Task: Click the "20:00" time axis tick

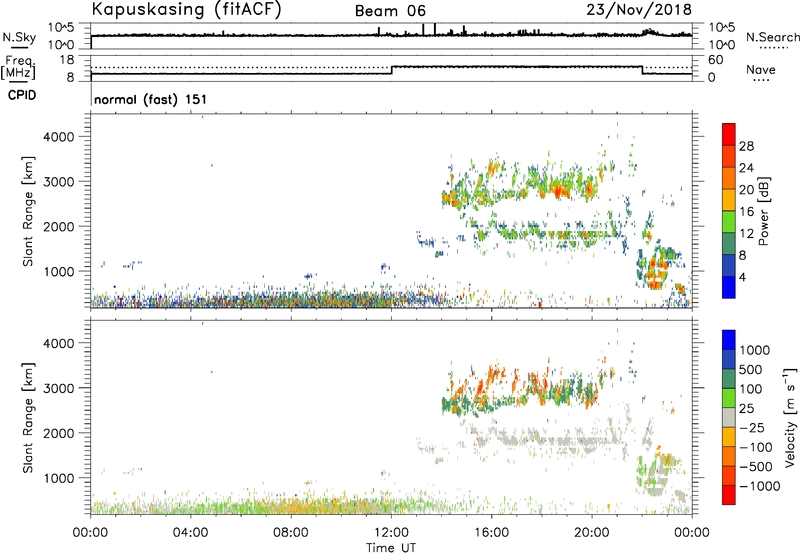Action: pos(592,533)
